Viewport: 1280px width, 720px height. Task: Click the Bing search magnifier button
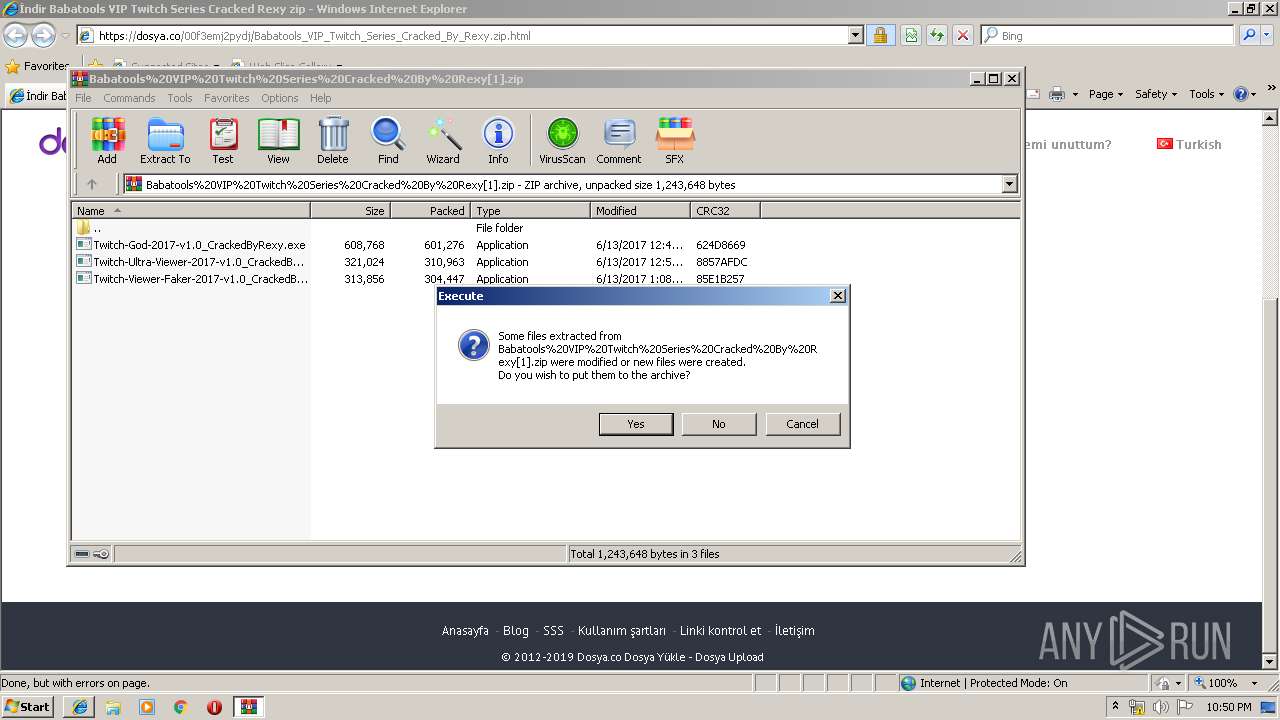[x=1249, y=35]
